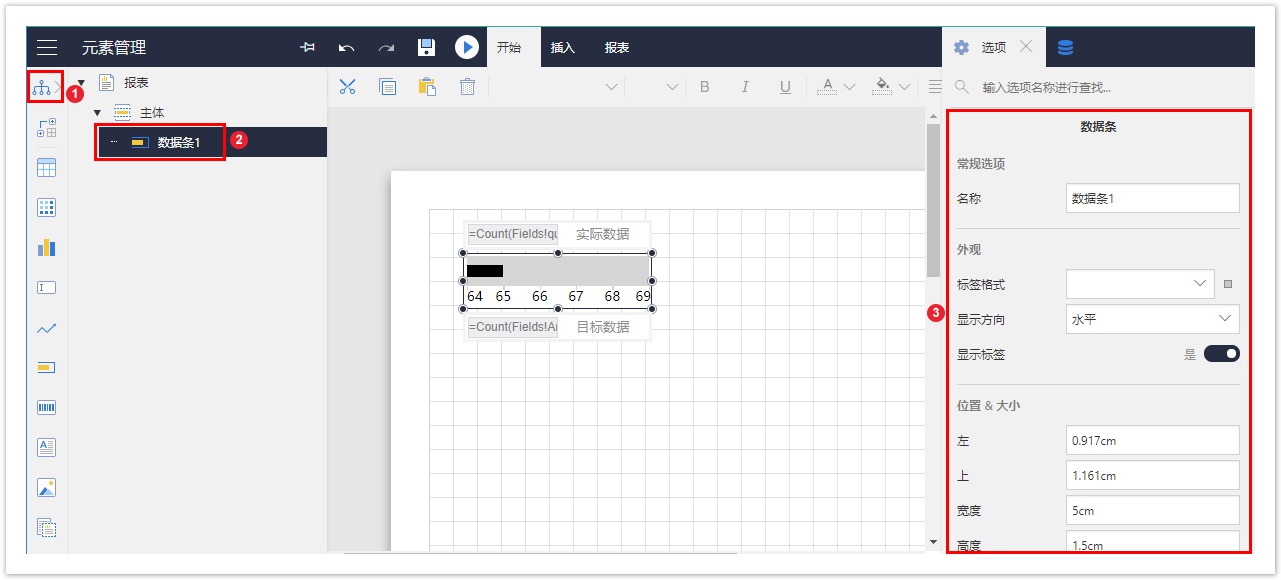The width and height of the screenshot is (1281, 580).
Task: Toggle italic formatting
Action: coord(745,87)
